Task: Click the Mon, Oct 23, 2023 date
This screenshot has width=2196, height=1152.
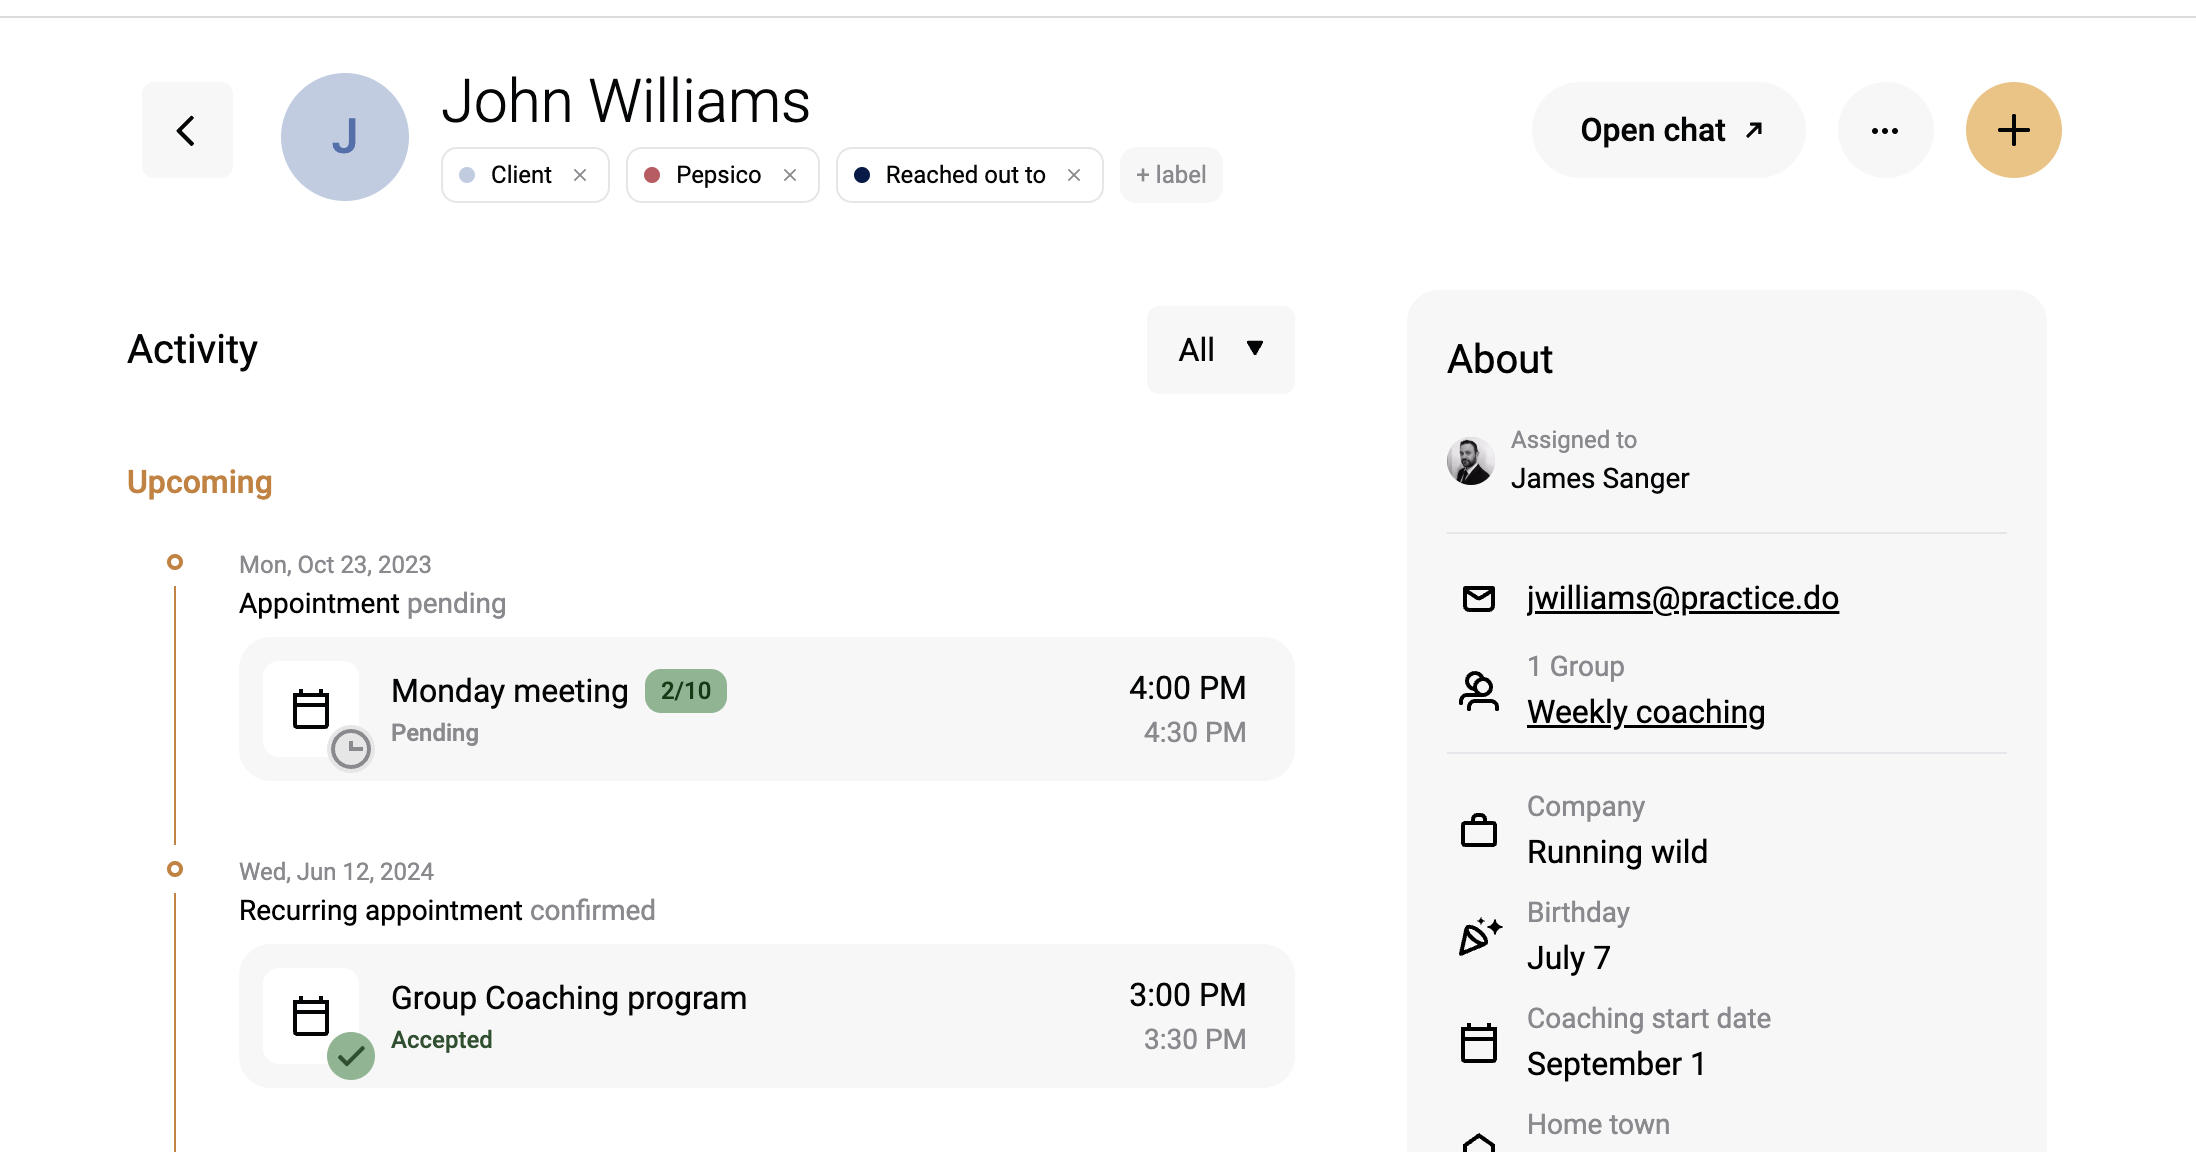Action: point(335,565)
